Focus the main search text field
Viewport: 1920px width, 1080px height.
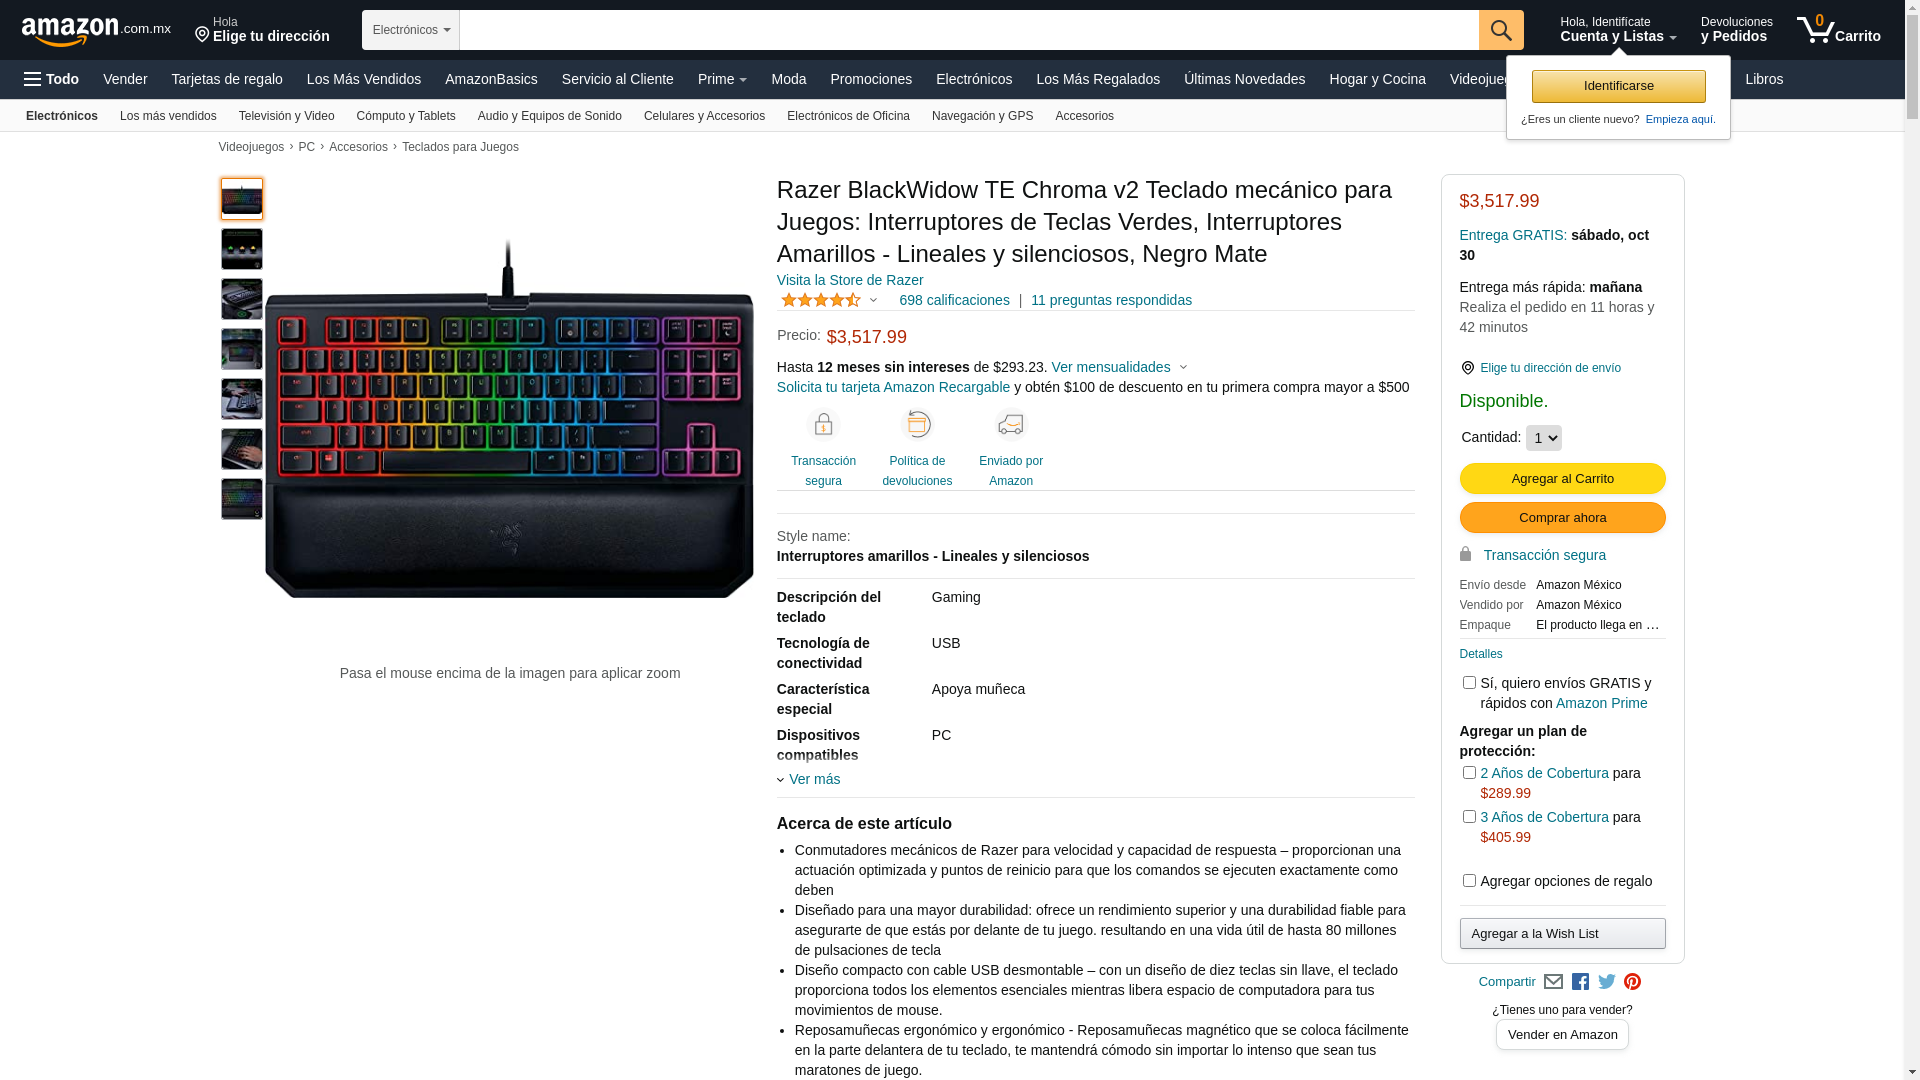tap(969, 30)
